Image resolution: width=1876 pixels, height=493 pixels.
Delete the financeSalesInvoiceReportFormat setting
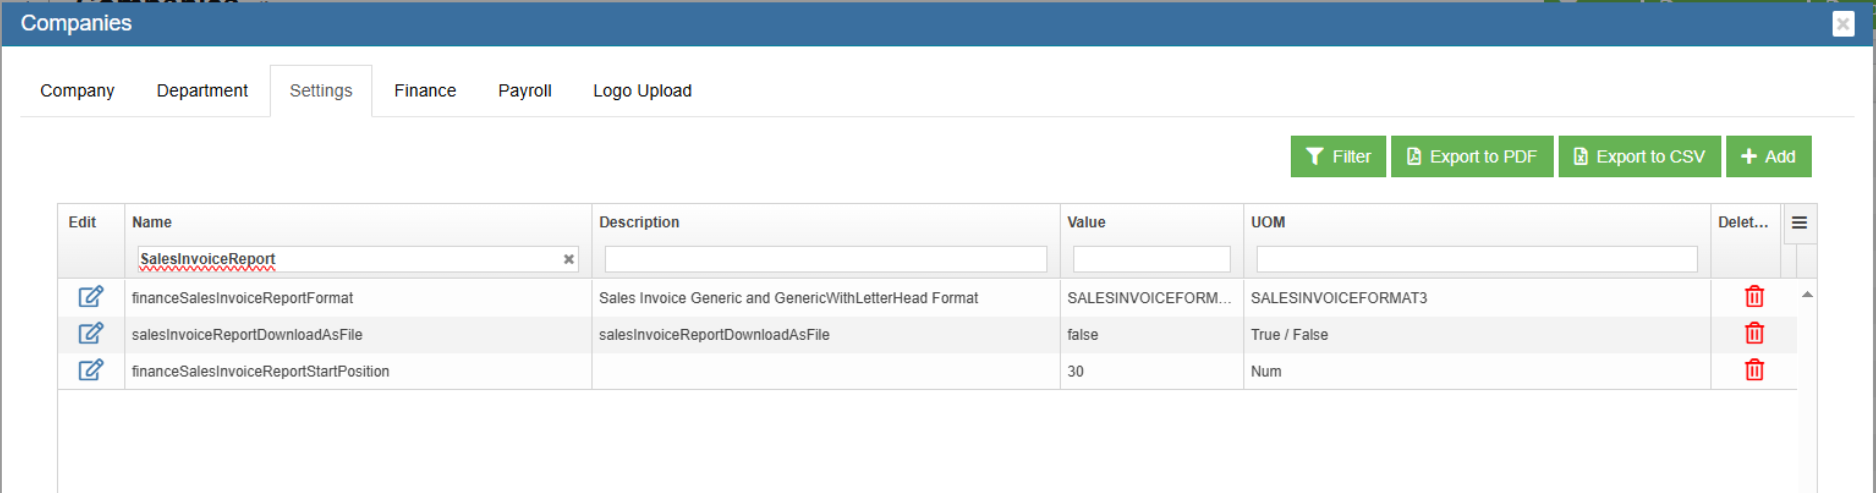tap(1754, 297)
